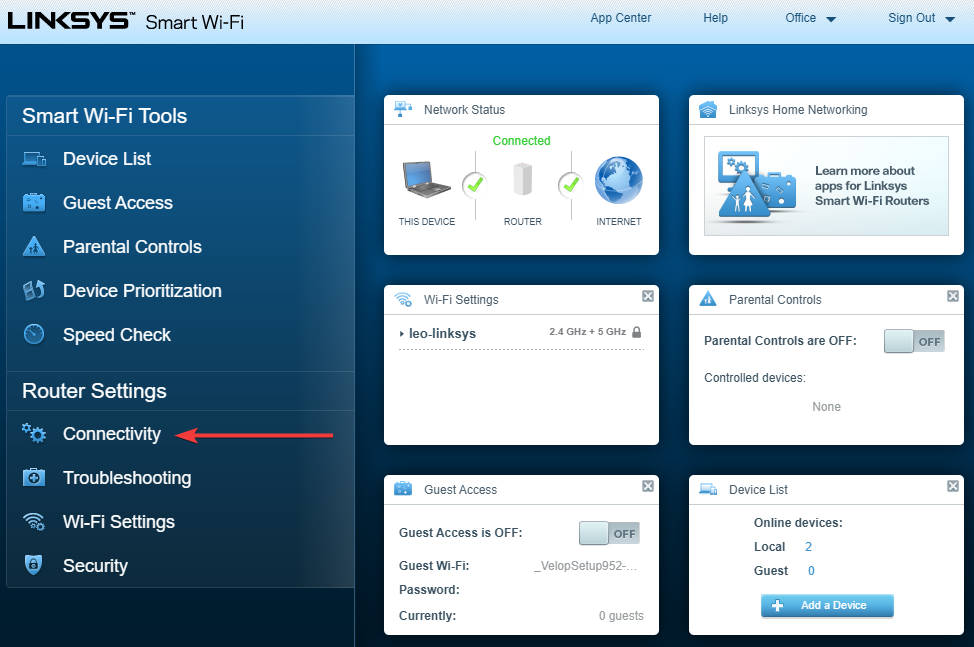The height and width of the screenshot is (647, 974).
Task: Click the Guest devices count 0
Action: (x=811, y=571)
